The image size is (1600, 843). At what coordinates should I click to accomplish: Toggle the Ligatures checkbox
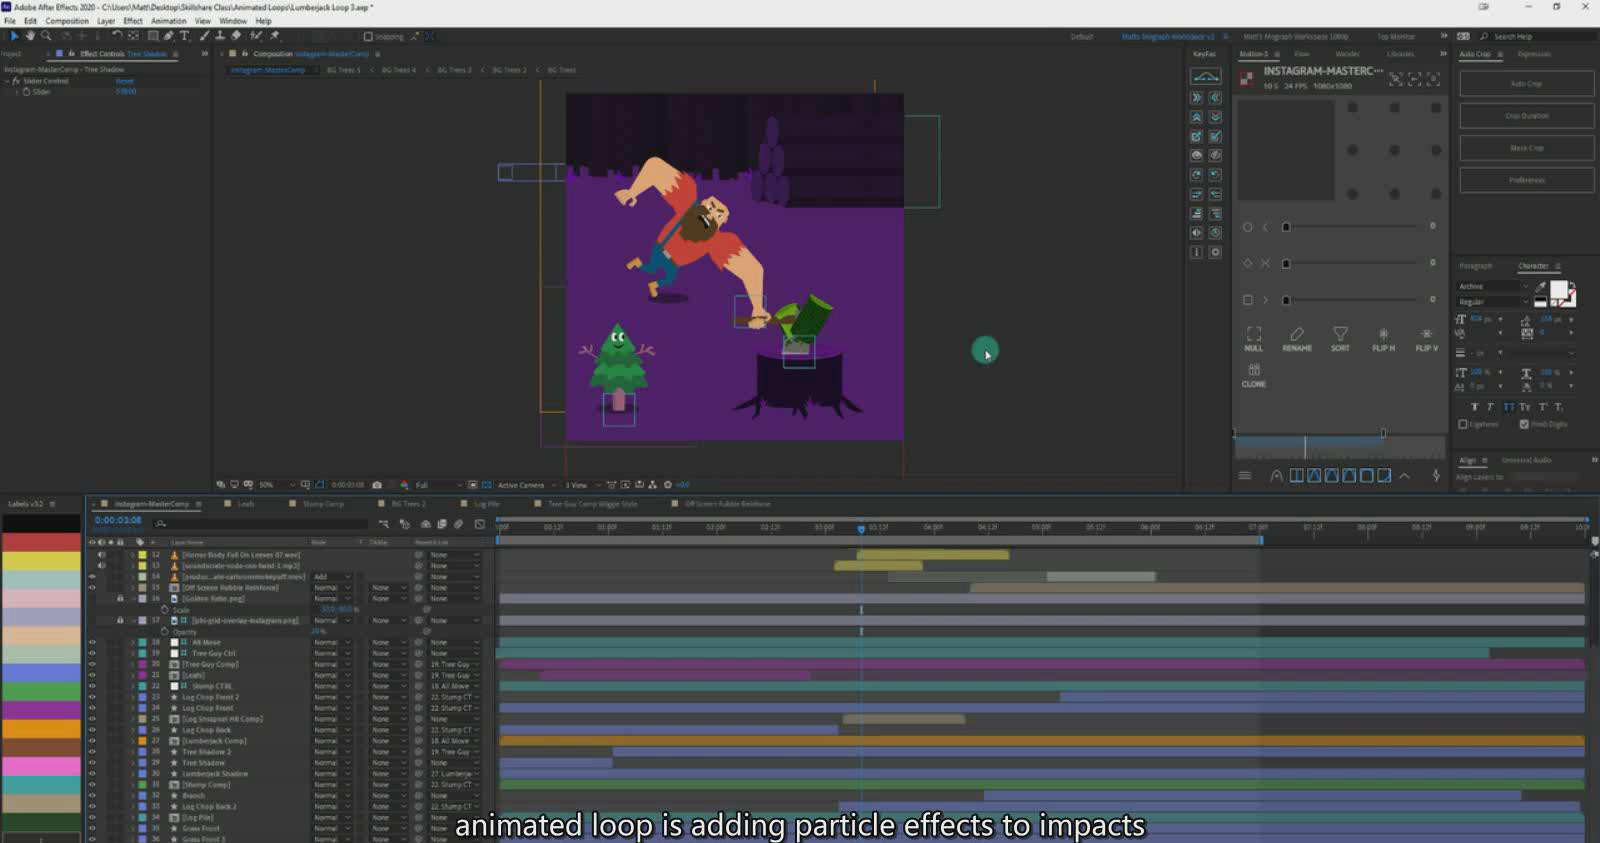(x=1463, y=424)
